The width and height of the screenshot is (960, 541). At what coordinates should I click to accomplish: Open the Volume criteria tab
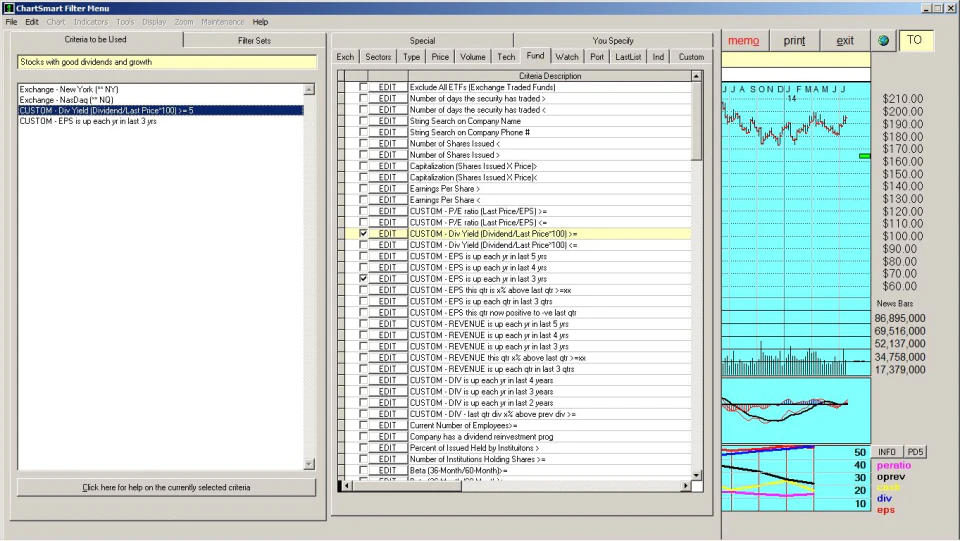[473, 56]
